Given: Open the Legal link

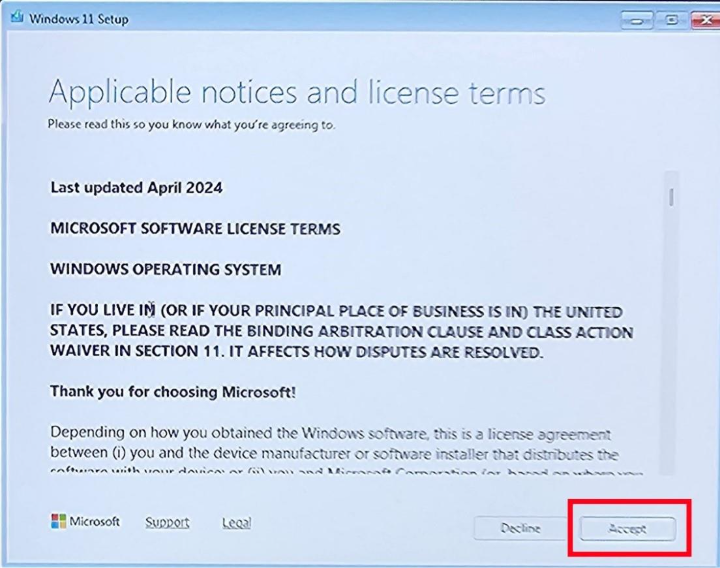Looking at the screenshot, I should pos(236,522).
